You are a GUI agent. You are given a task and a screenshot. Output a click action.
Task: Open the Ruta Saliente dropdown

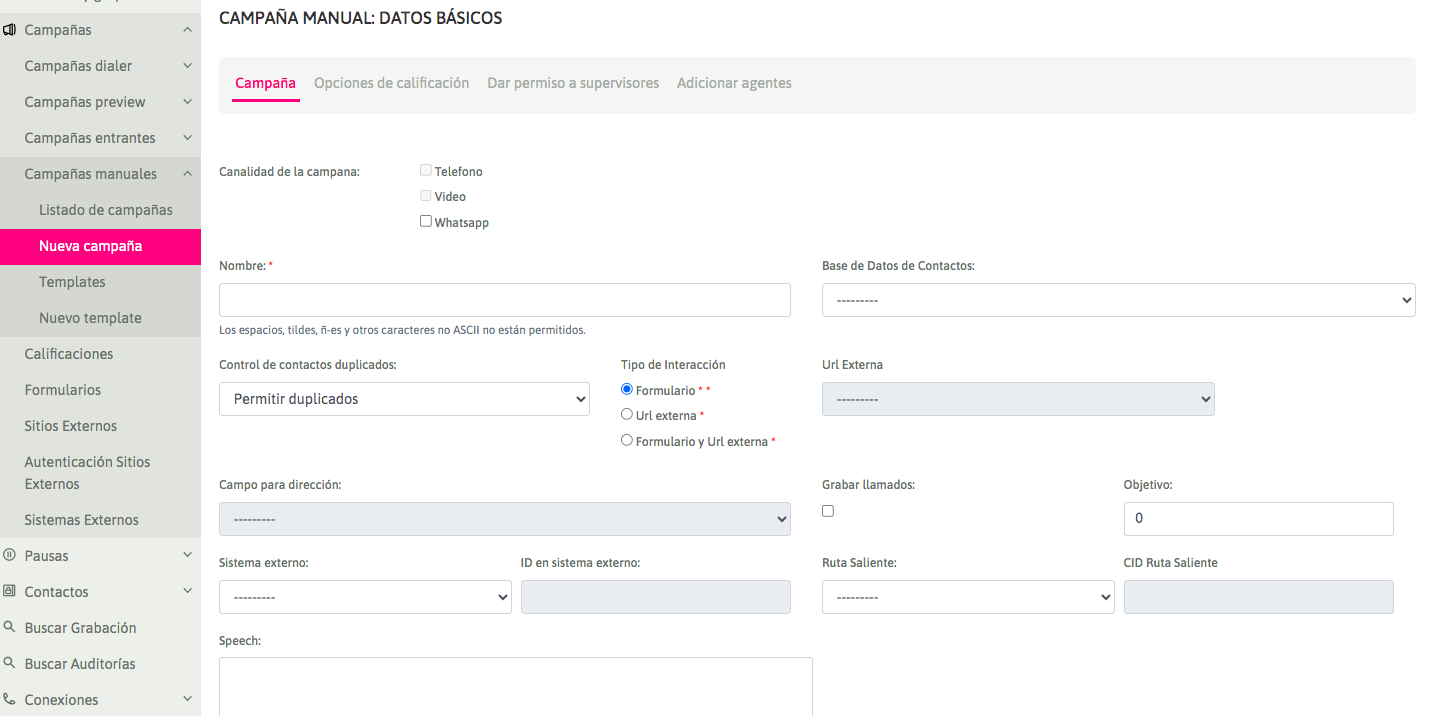click(x=967, y=597)
